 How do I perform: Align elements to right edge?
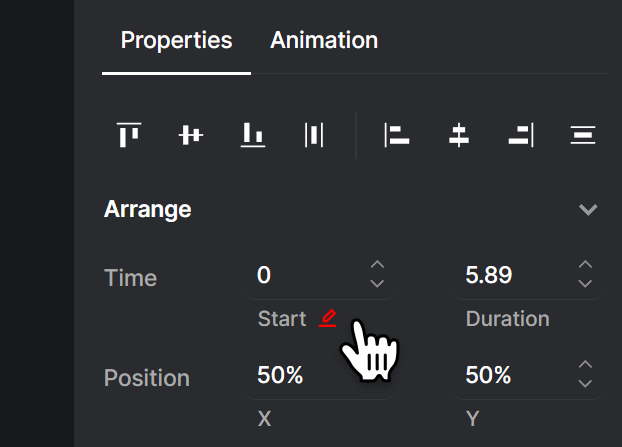coord(521,135)
